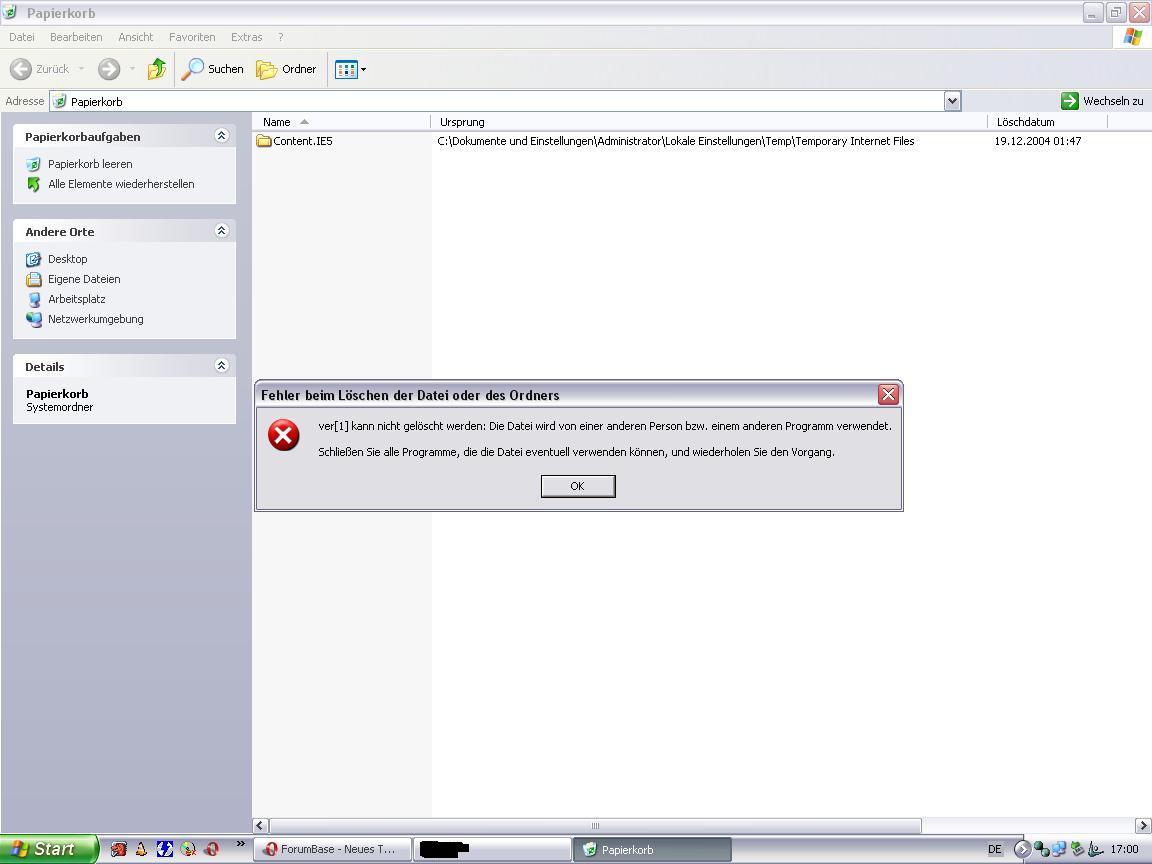Image resolution: width=1152 pixels, height=864 pixels.
Task: Open Eigene Dateien link
Action: [x=84, y=279]
